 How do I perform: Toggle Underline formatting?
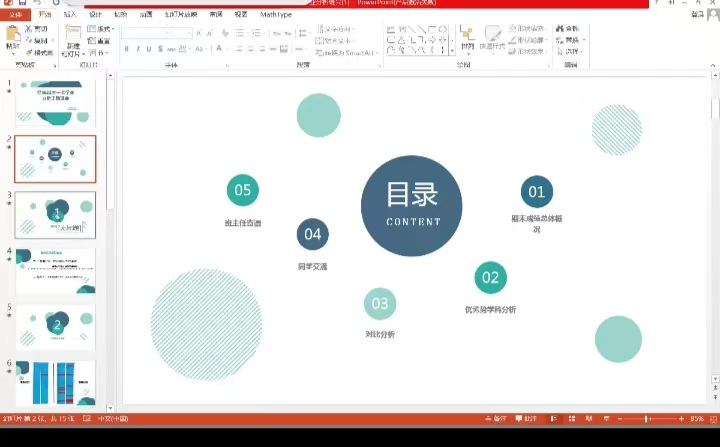point(149,49)
